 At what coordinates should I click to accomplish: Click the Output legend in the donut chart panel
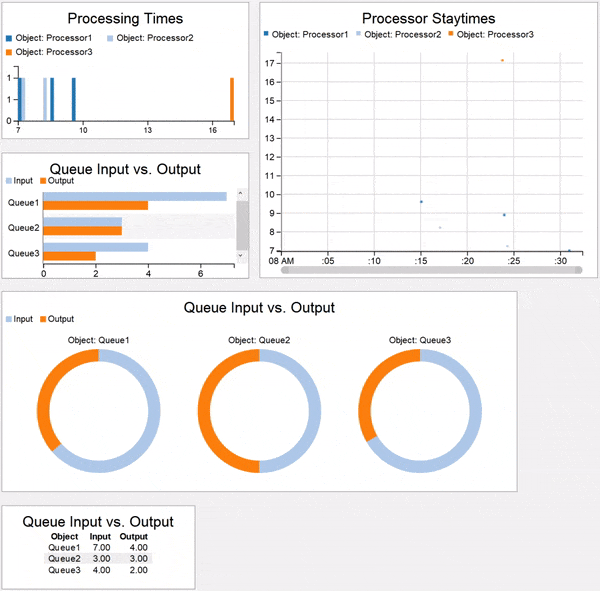[60, 319]
